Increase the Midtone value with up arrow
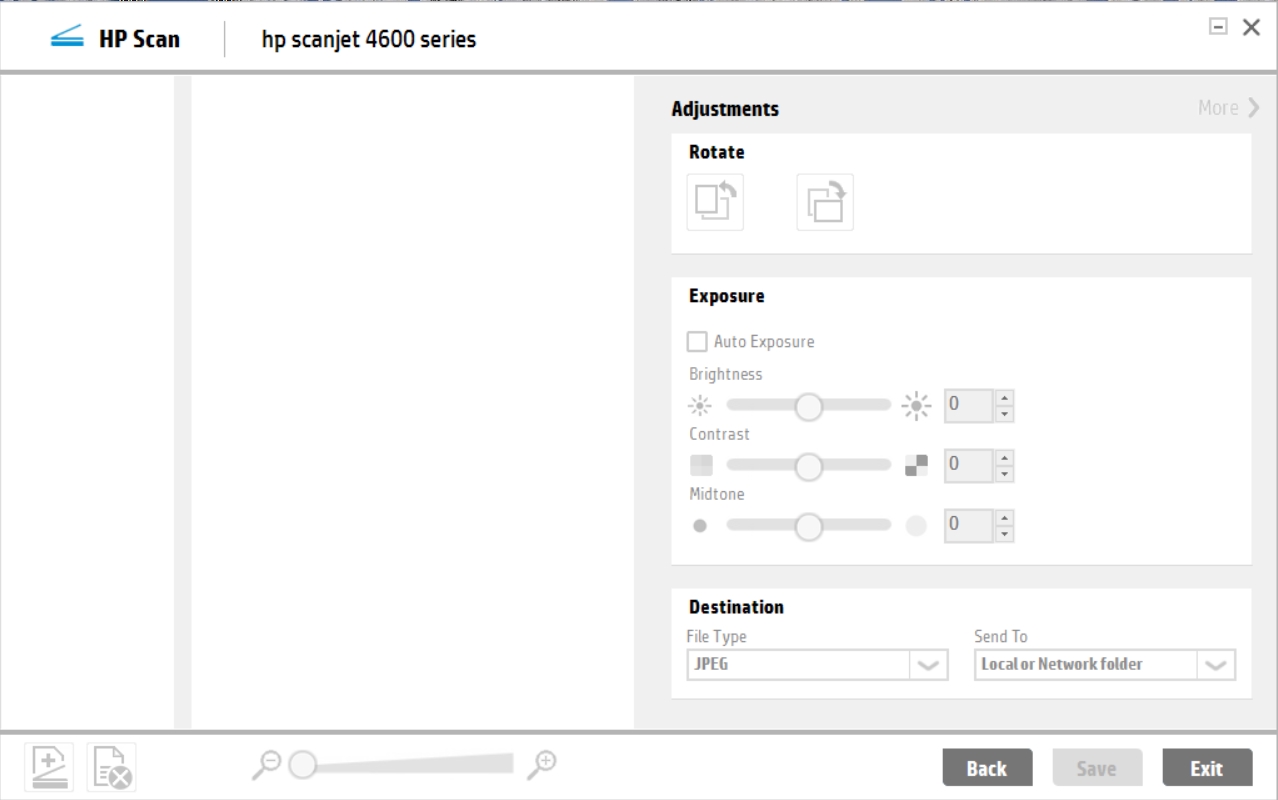The height and width of the screenshot is (800, 1278). 1005,517
